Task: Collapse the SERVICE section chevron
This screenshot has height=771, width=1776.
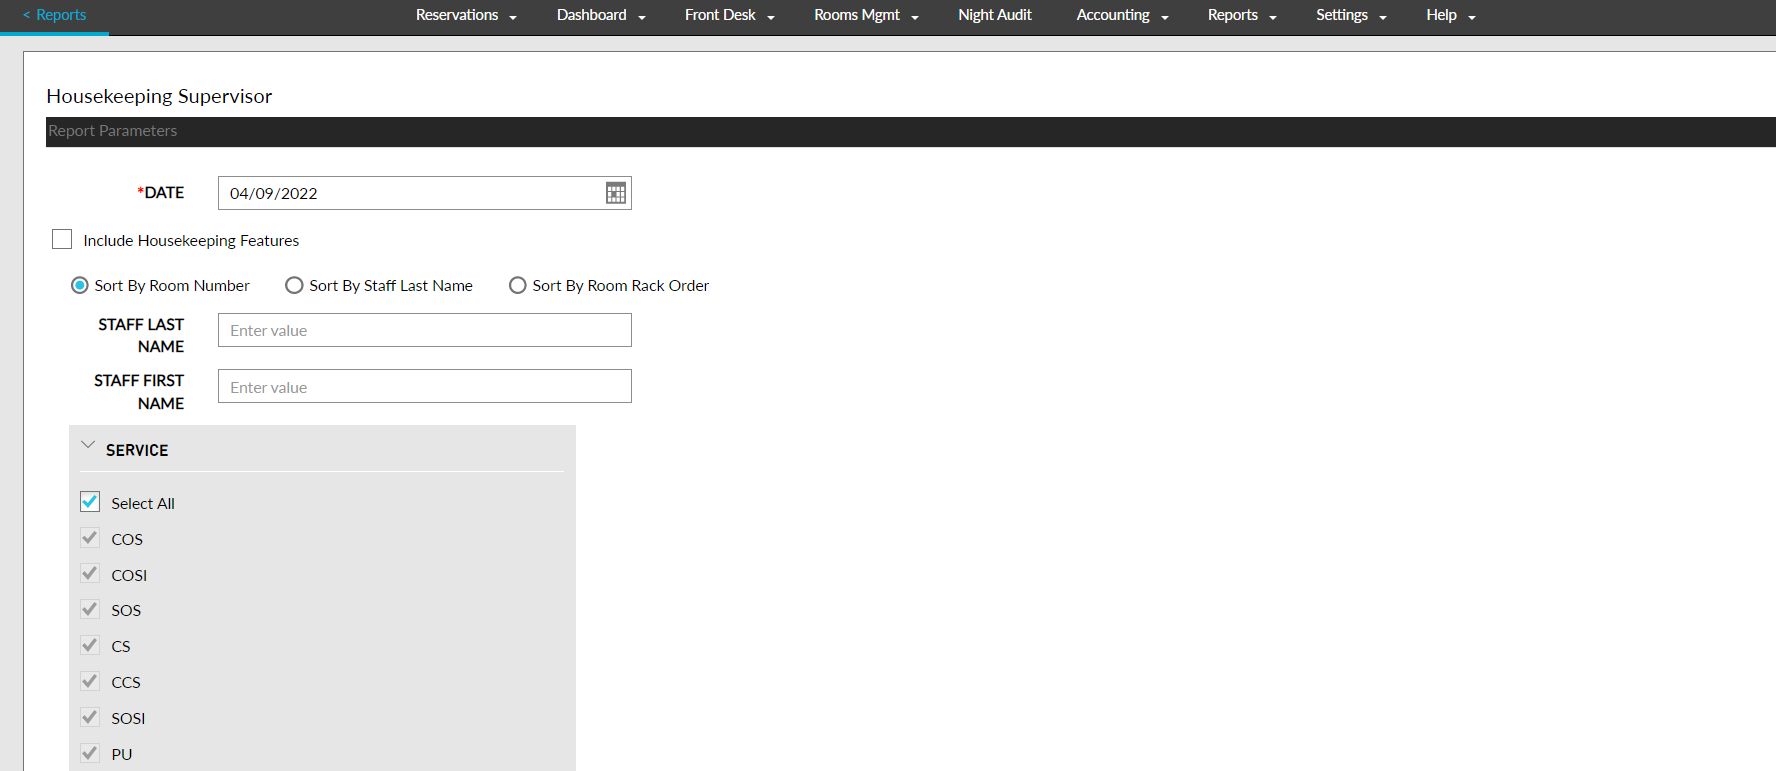Action: pyautogui.click(x=88, y=446)
